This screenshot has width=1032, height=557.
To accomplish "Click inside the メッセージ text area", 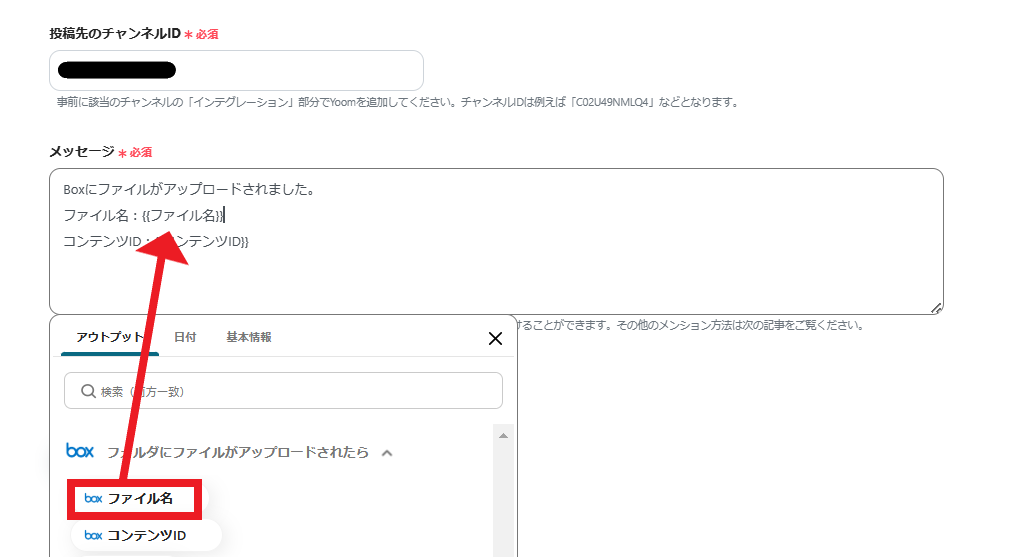I will [x=496, y=241].
